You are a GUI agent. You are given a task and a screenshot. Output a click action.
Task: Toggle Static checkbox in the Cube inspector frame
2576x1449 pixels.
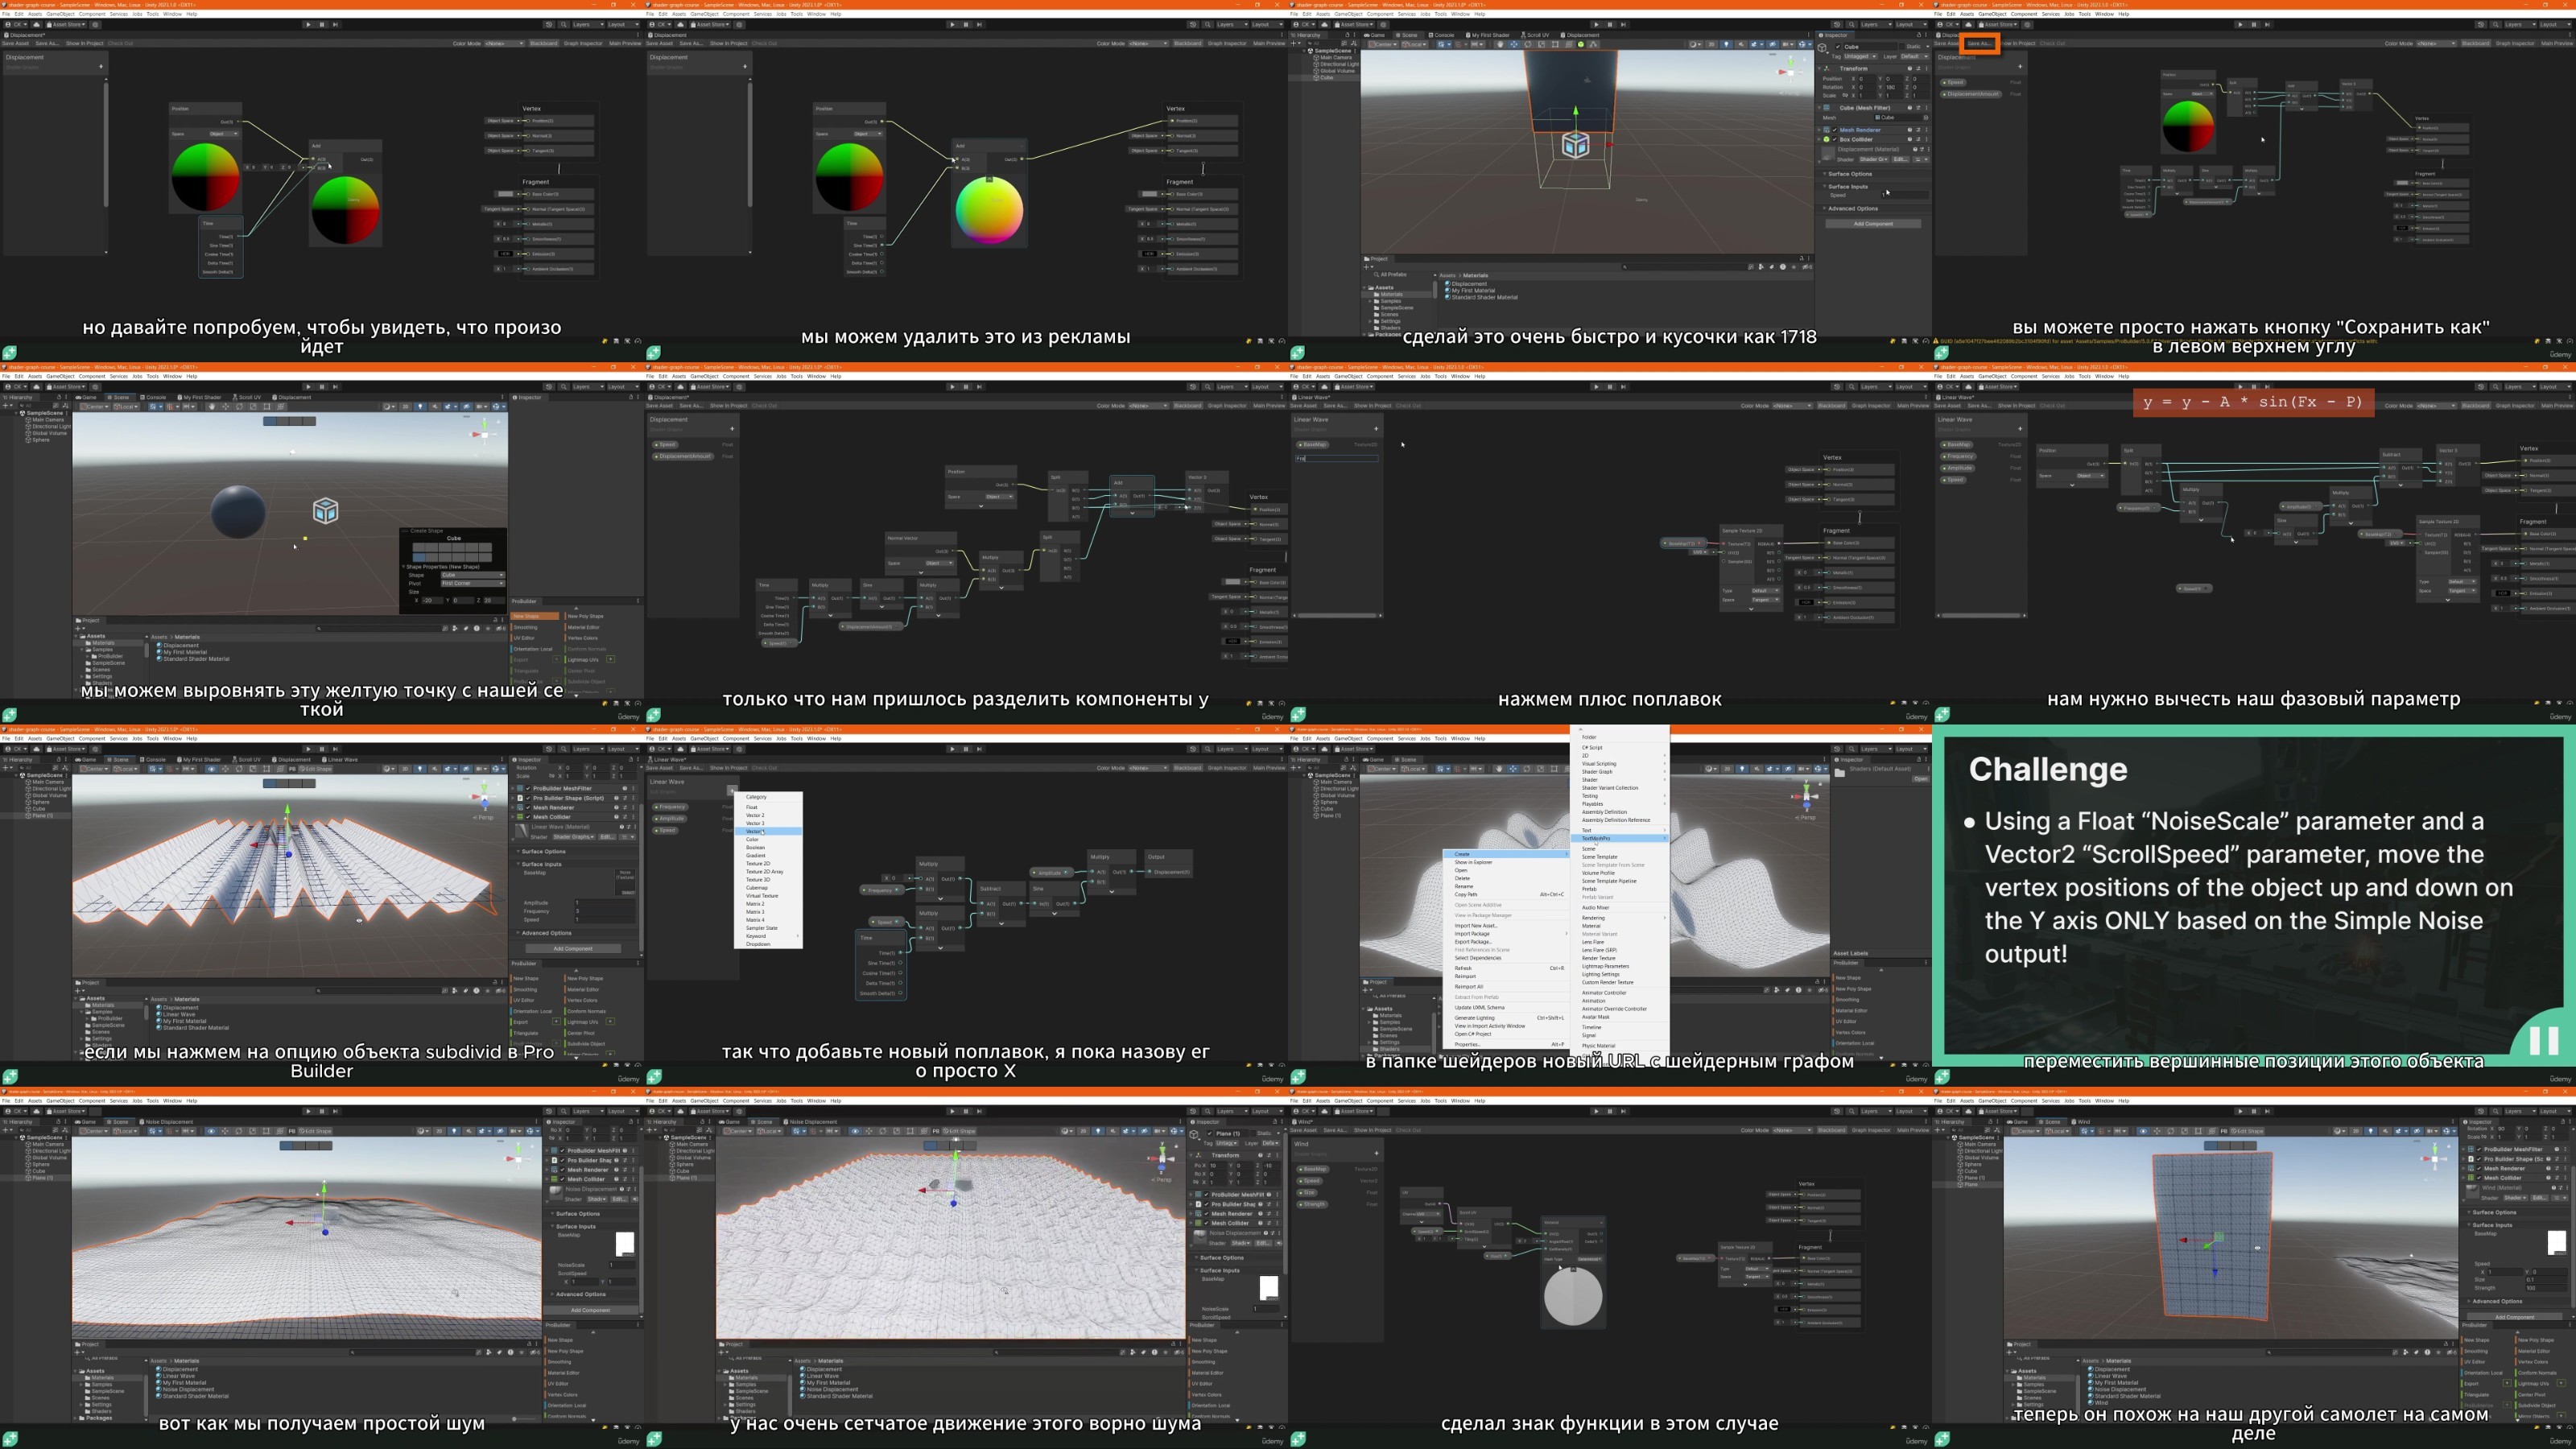1902,47
